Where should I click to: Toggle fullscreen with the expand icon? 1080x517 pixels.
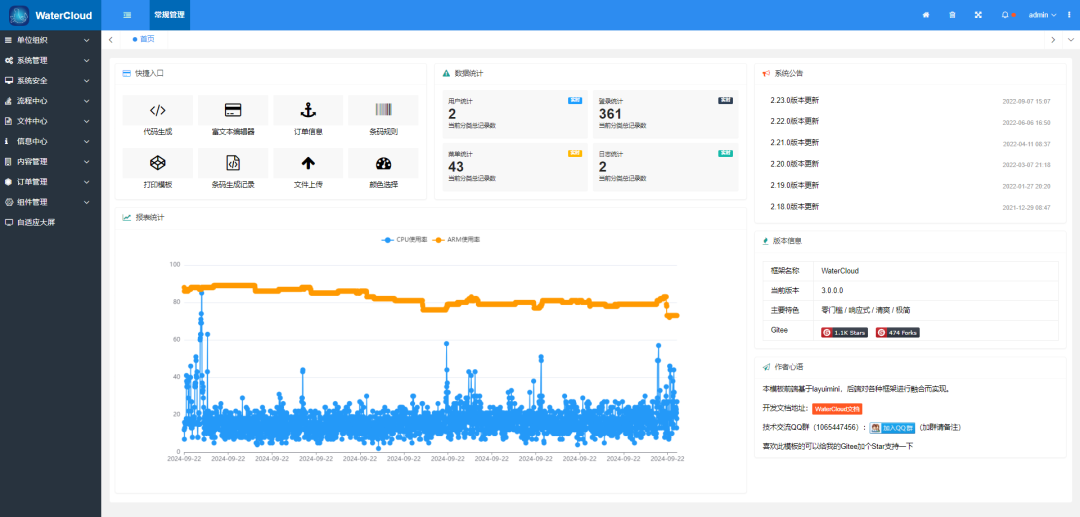[x=978, y=15]
